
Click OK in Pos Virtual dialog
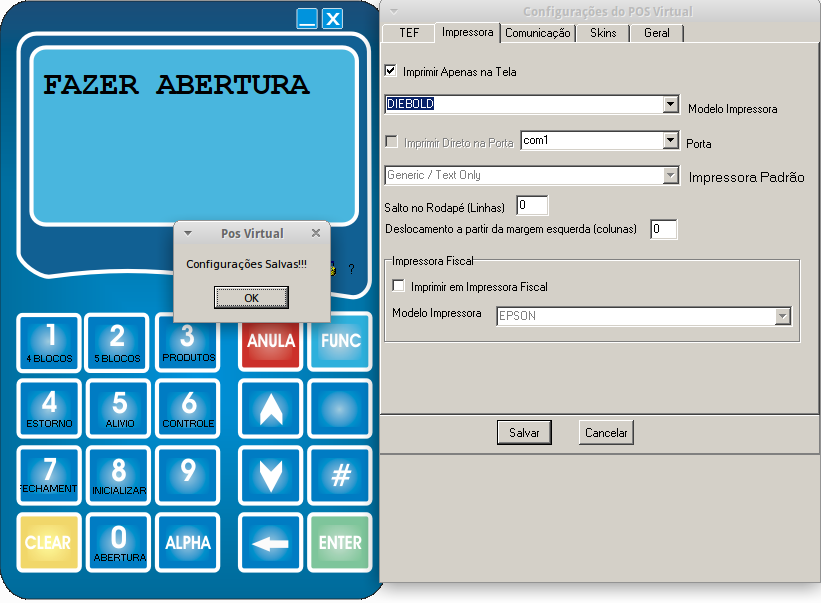[x=251, y=298]
